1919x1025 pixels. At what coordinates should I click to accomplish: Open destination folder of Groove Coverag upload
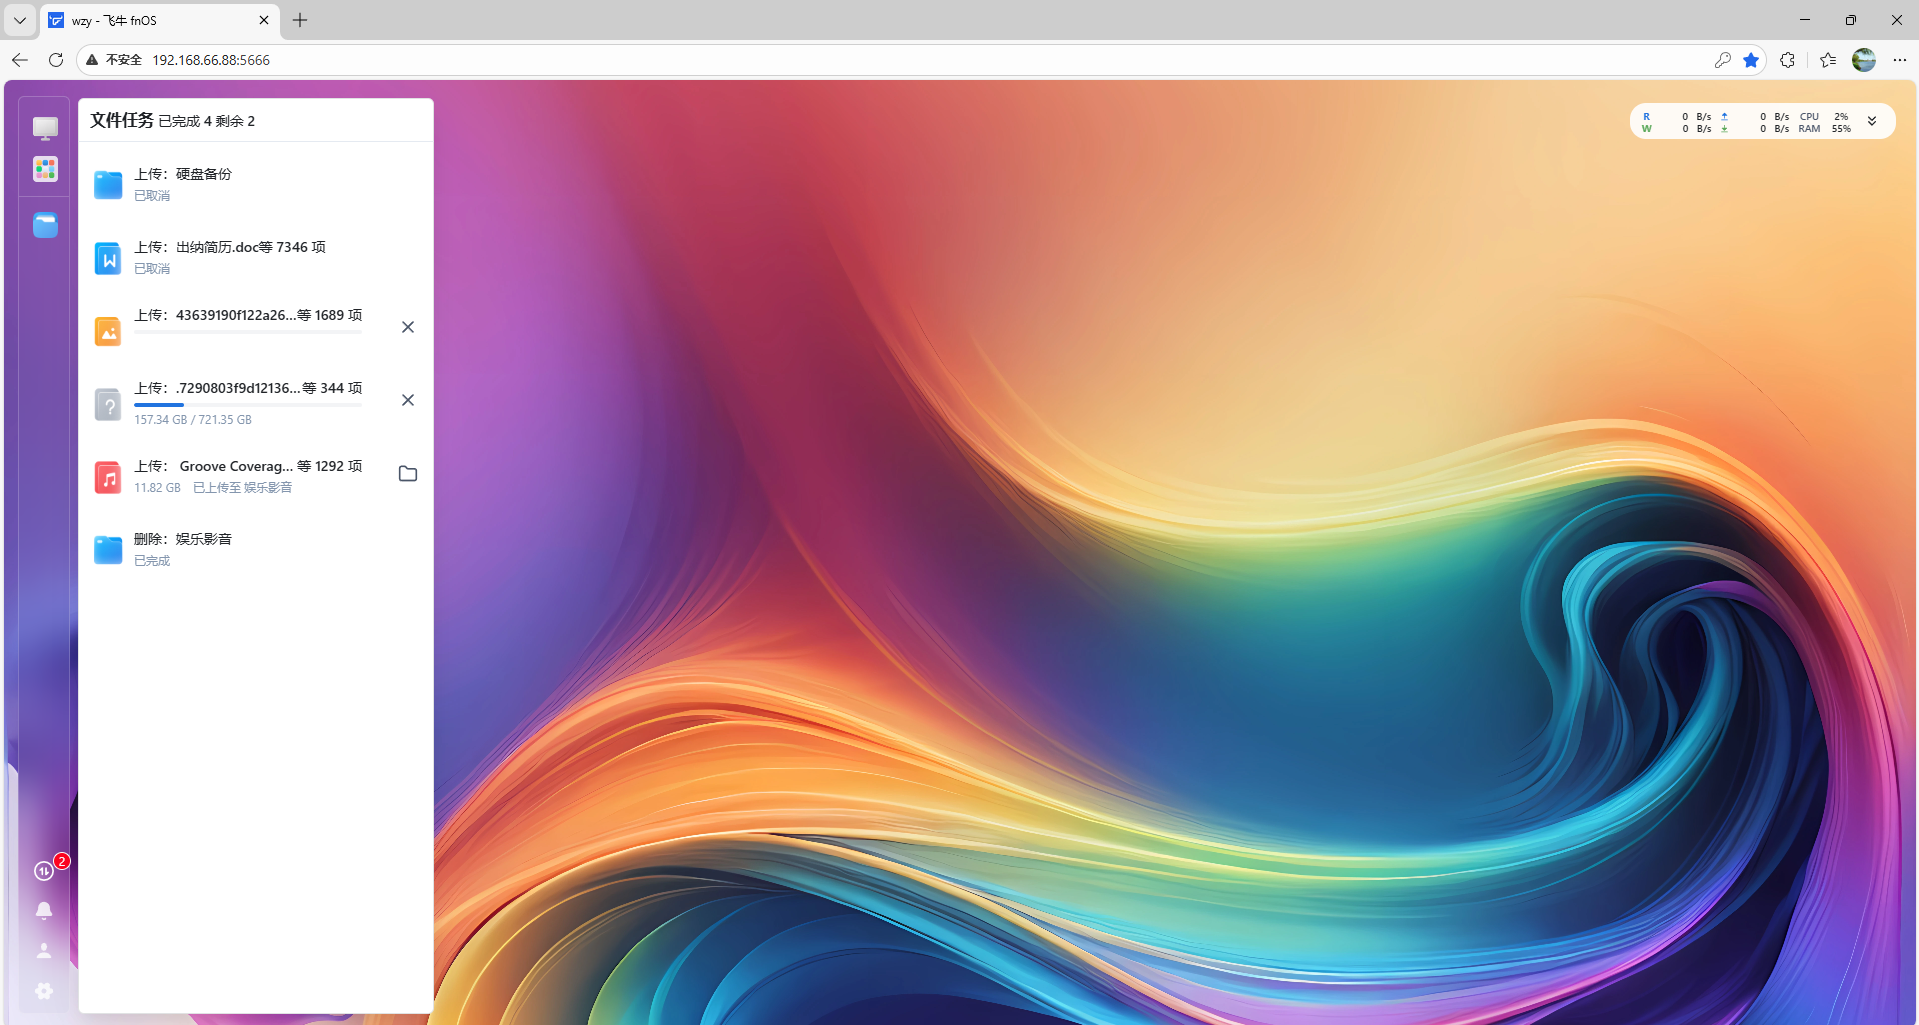coord(407,473)
